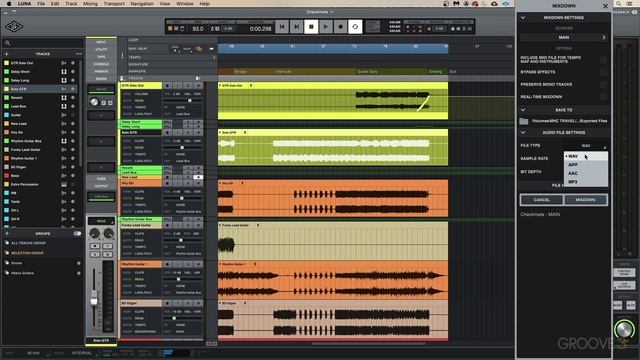
Task: Open the Navigation menu
Action: [x=142, y=4]
